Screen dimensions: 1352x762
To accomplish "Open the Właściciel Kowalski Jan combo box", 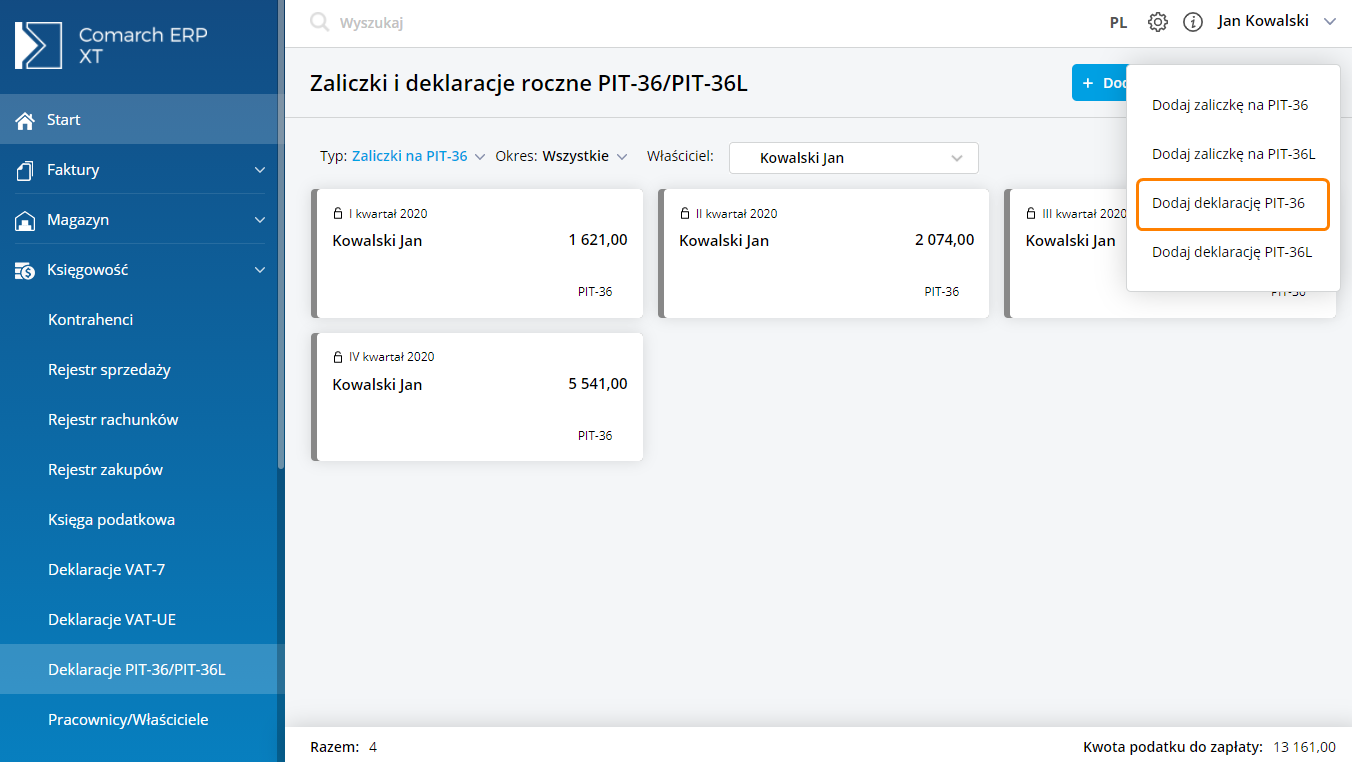I will [x=853, y=158].
